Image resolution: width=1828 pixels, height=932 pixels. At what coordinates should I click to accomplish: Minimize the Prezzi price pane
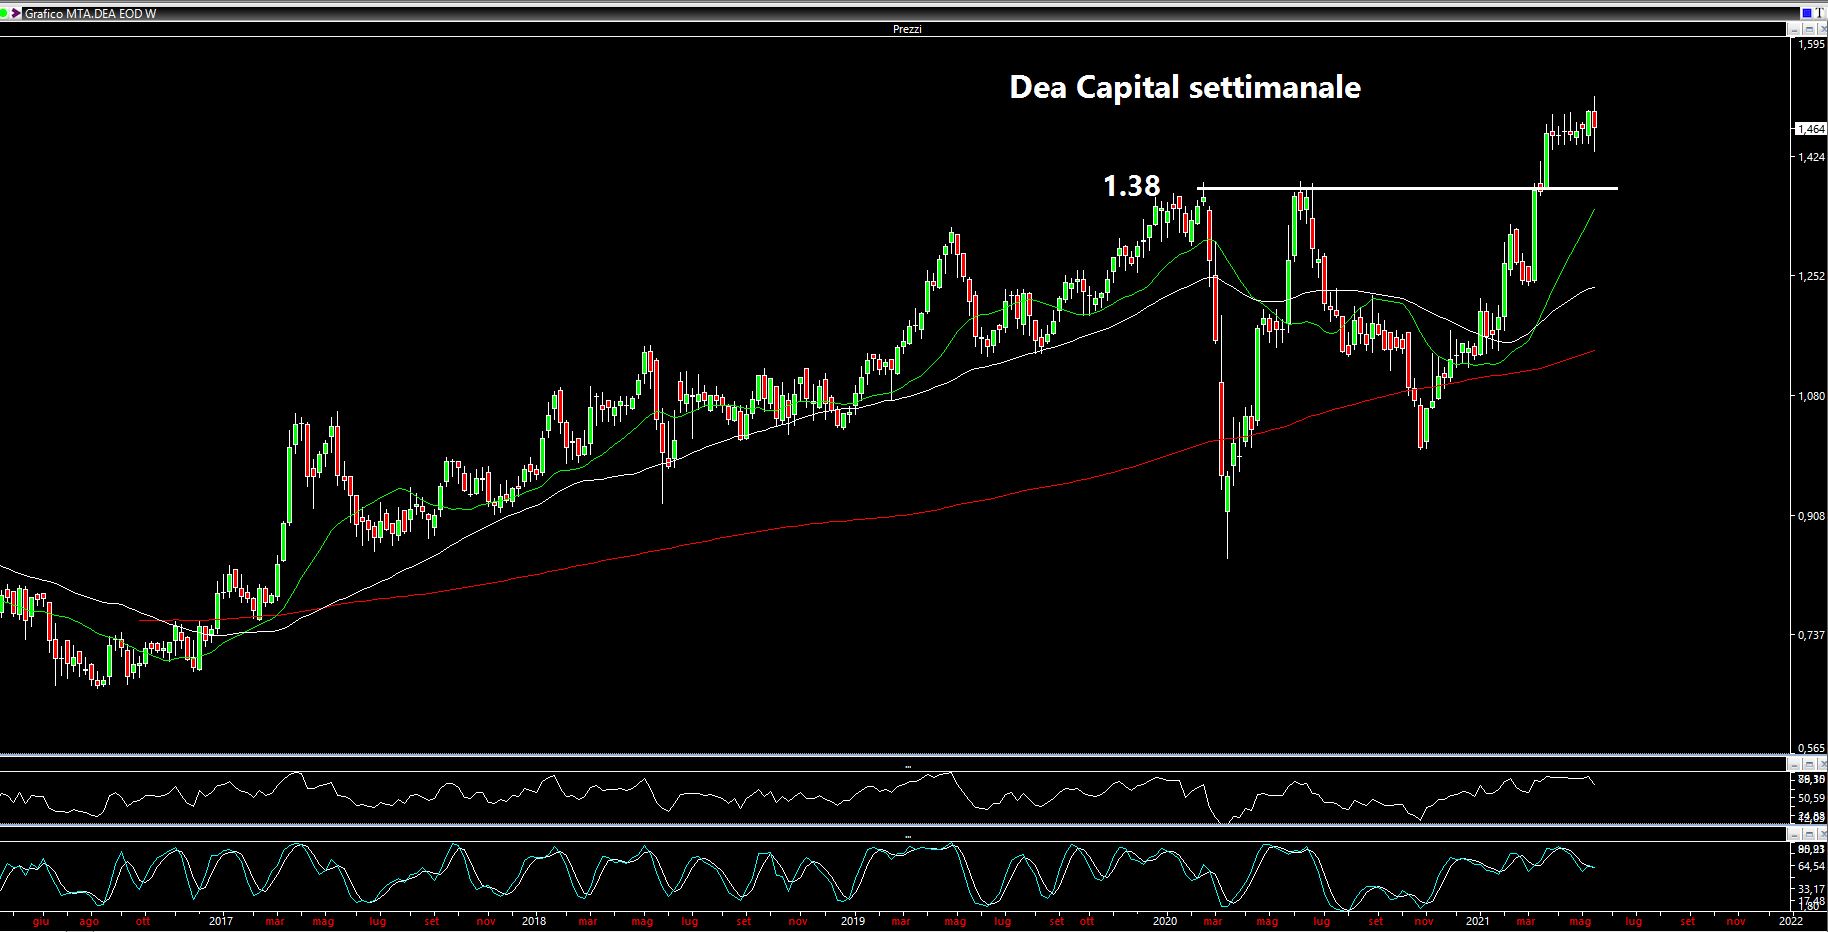[1794, 29]
